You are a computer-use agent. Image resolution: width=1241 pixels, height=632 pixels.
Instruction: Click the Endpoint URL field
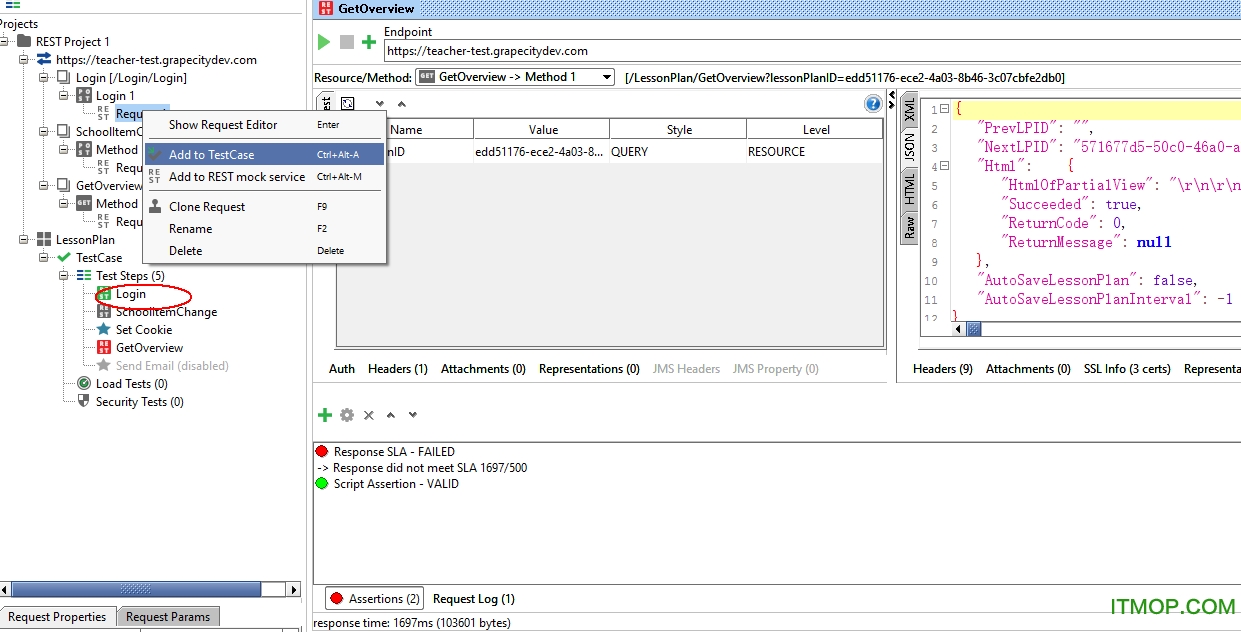click(x=812, y=51)
